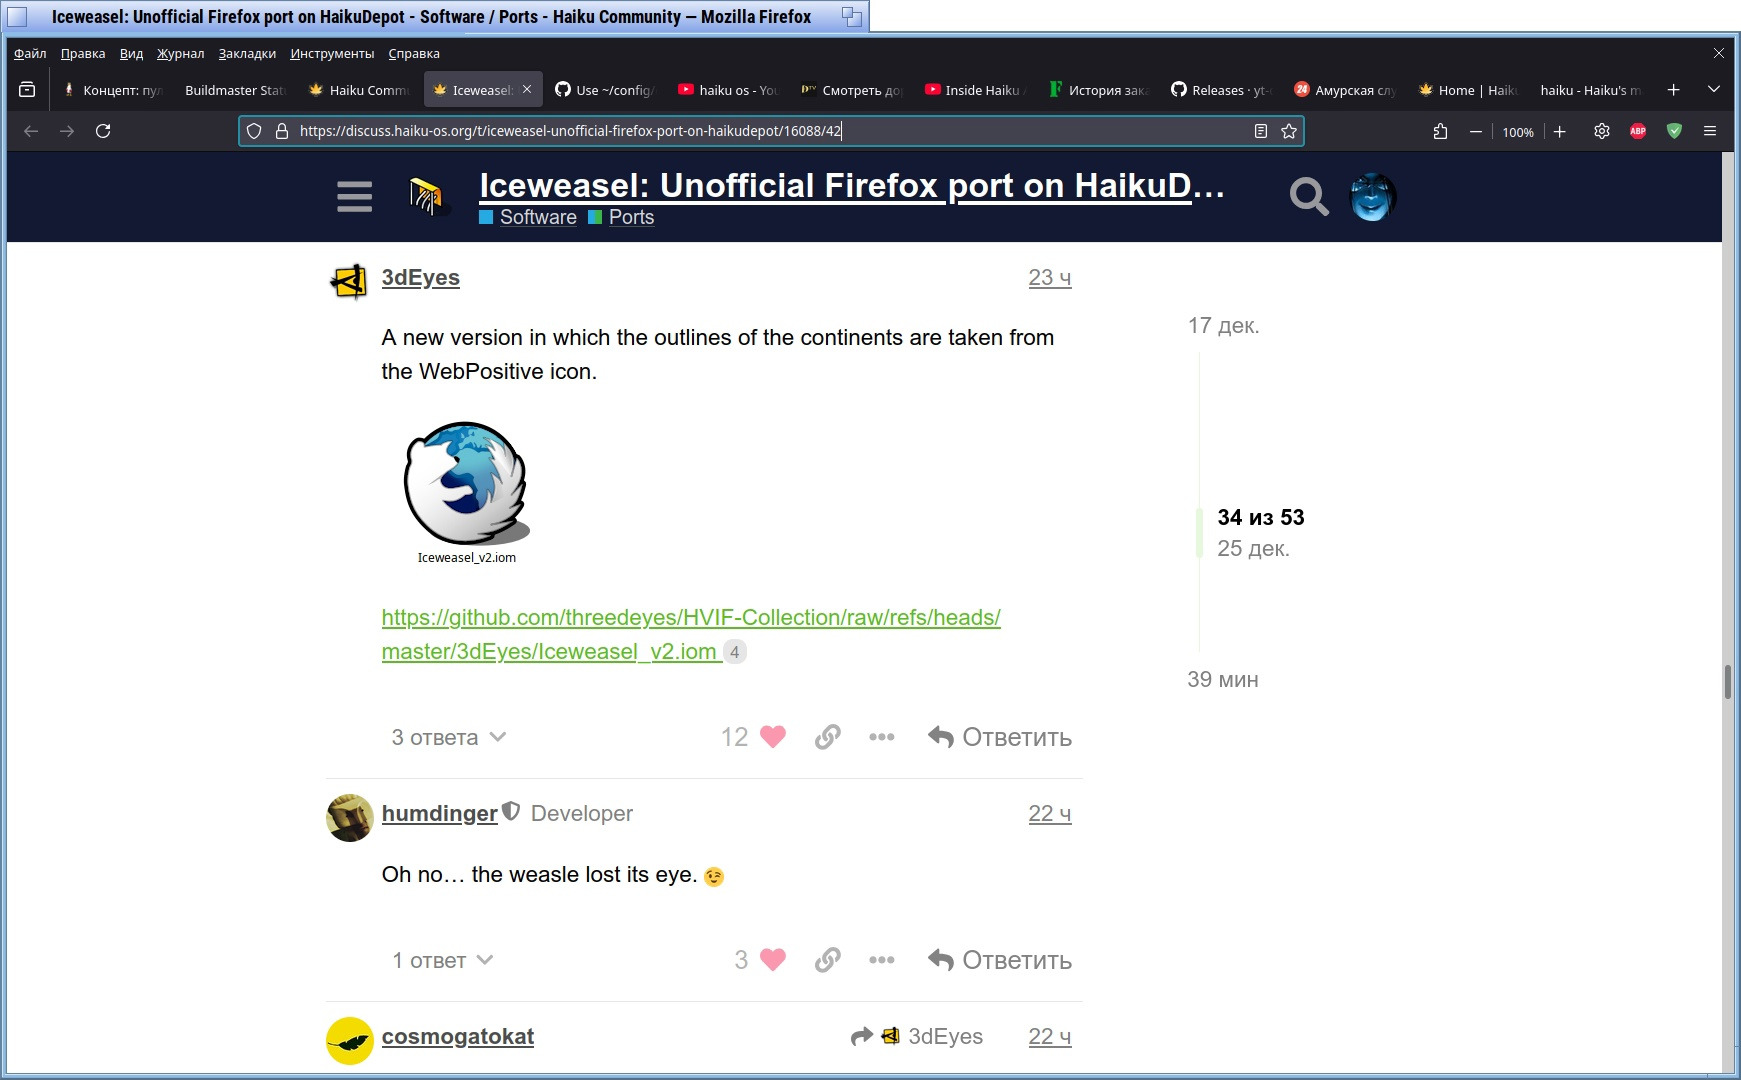Open the Firefox extensions puzzle button
Viewport: 1741px width, 1080px height.
(1440, 131)
